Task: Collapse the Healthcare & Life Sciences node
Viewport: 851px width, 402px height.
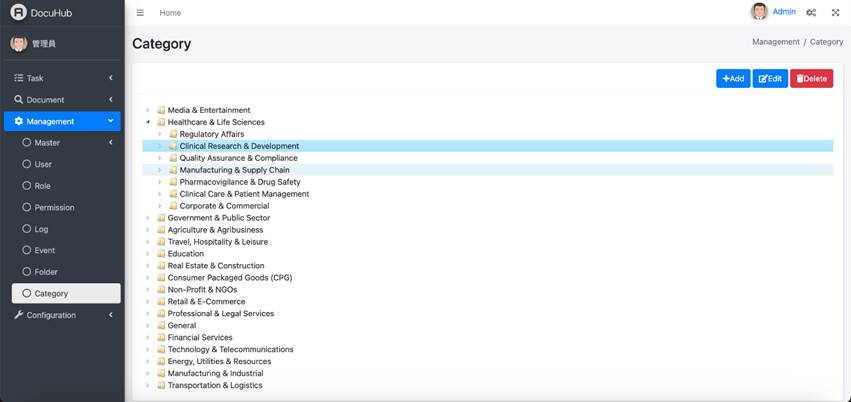Action: click(148, 122)
